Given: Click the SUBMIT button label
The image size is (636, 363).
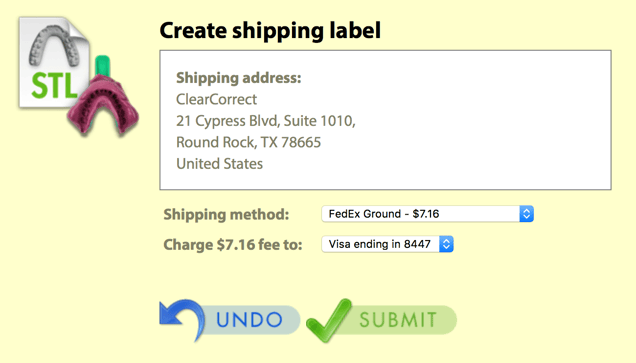Looking at the screenshot, I should tap(398, 320).
